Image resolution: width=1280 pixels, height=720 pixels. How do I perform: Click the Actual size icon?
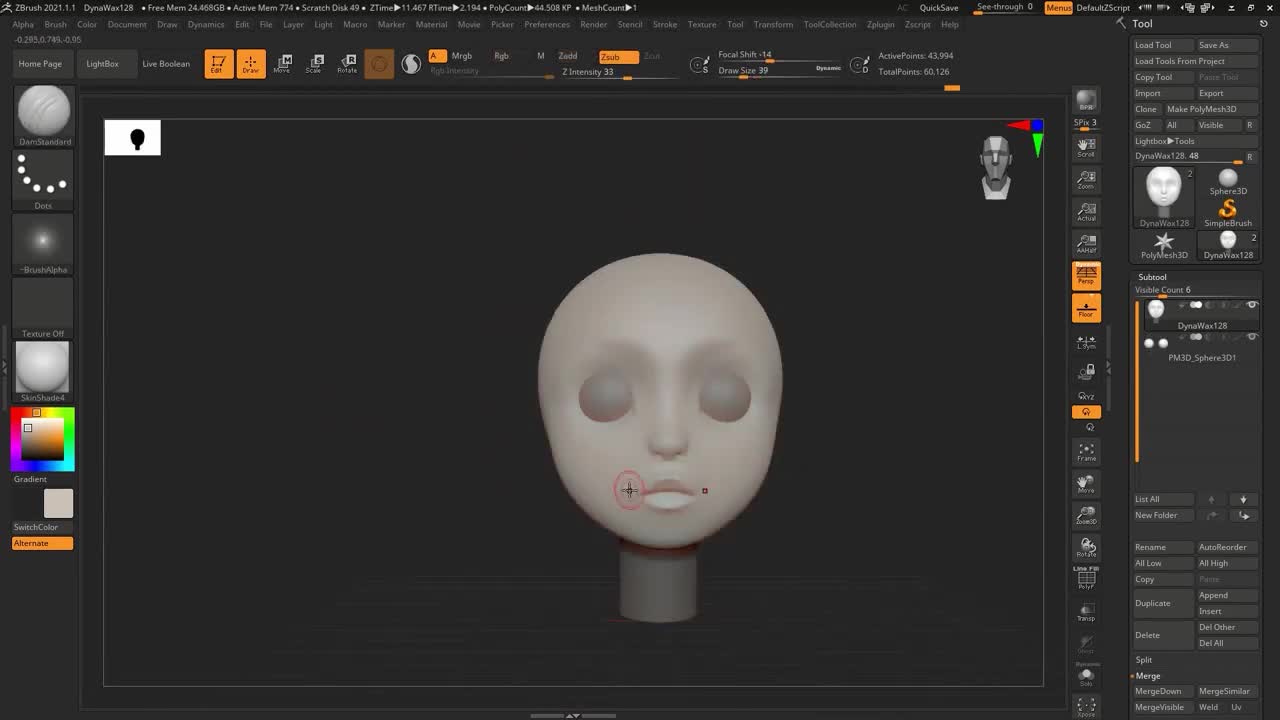pos(1086,212)
